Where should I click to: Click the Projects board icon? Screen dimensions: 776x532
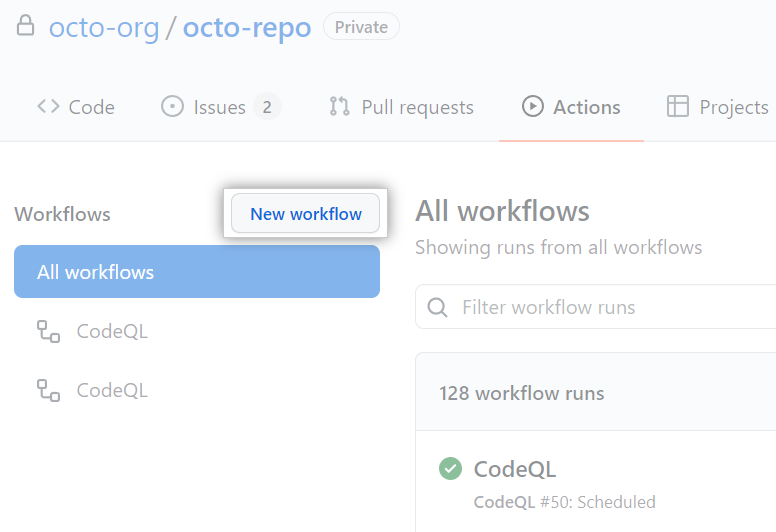(x=678, y=106)
